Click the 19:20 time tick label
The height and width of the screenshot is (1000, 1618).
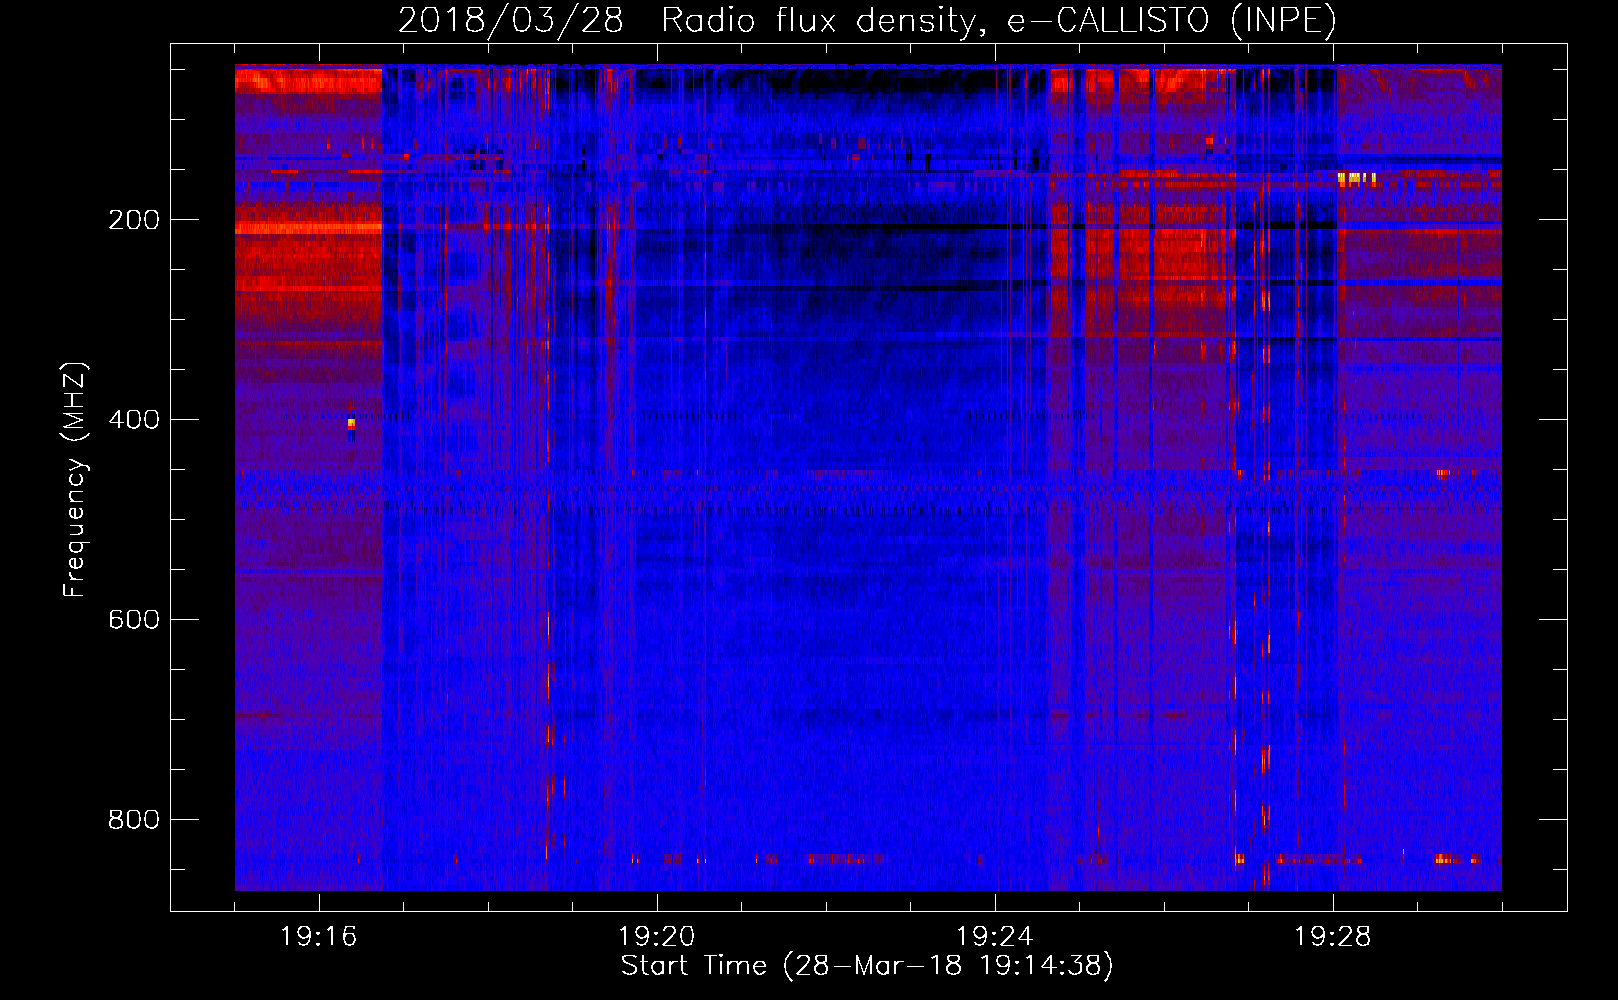pos(656,937)
